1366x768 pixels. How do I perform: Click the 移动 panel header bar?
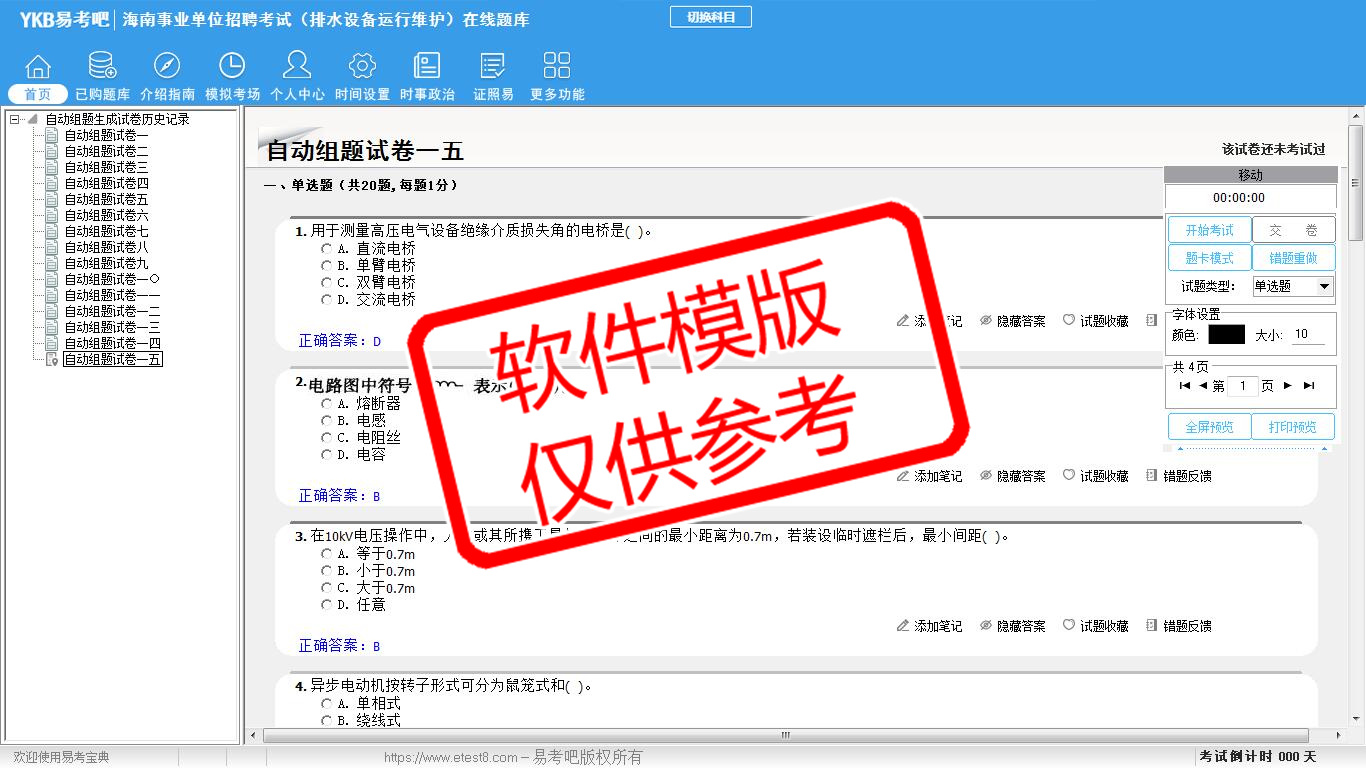pos(1251,175)
